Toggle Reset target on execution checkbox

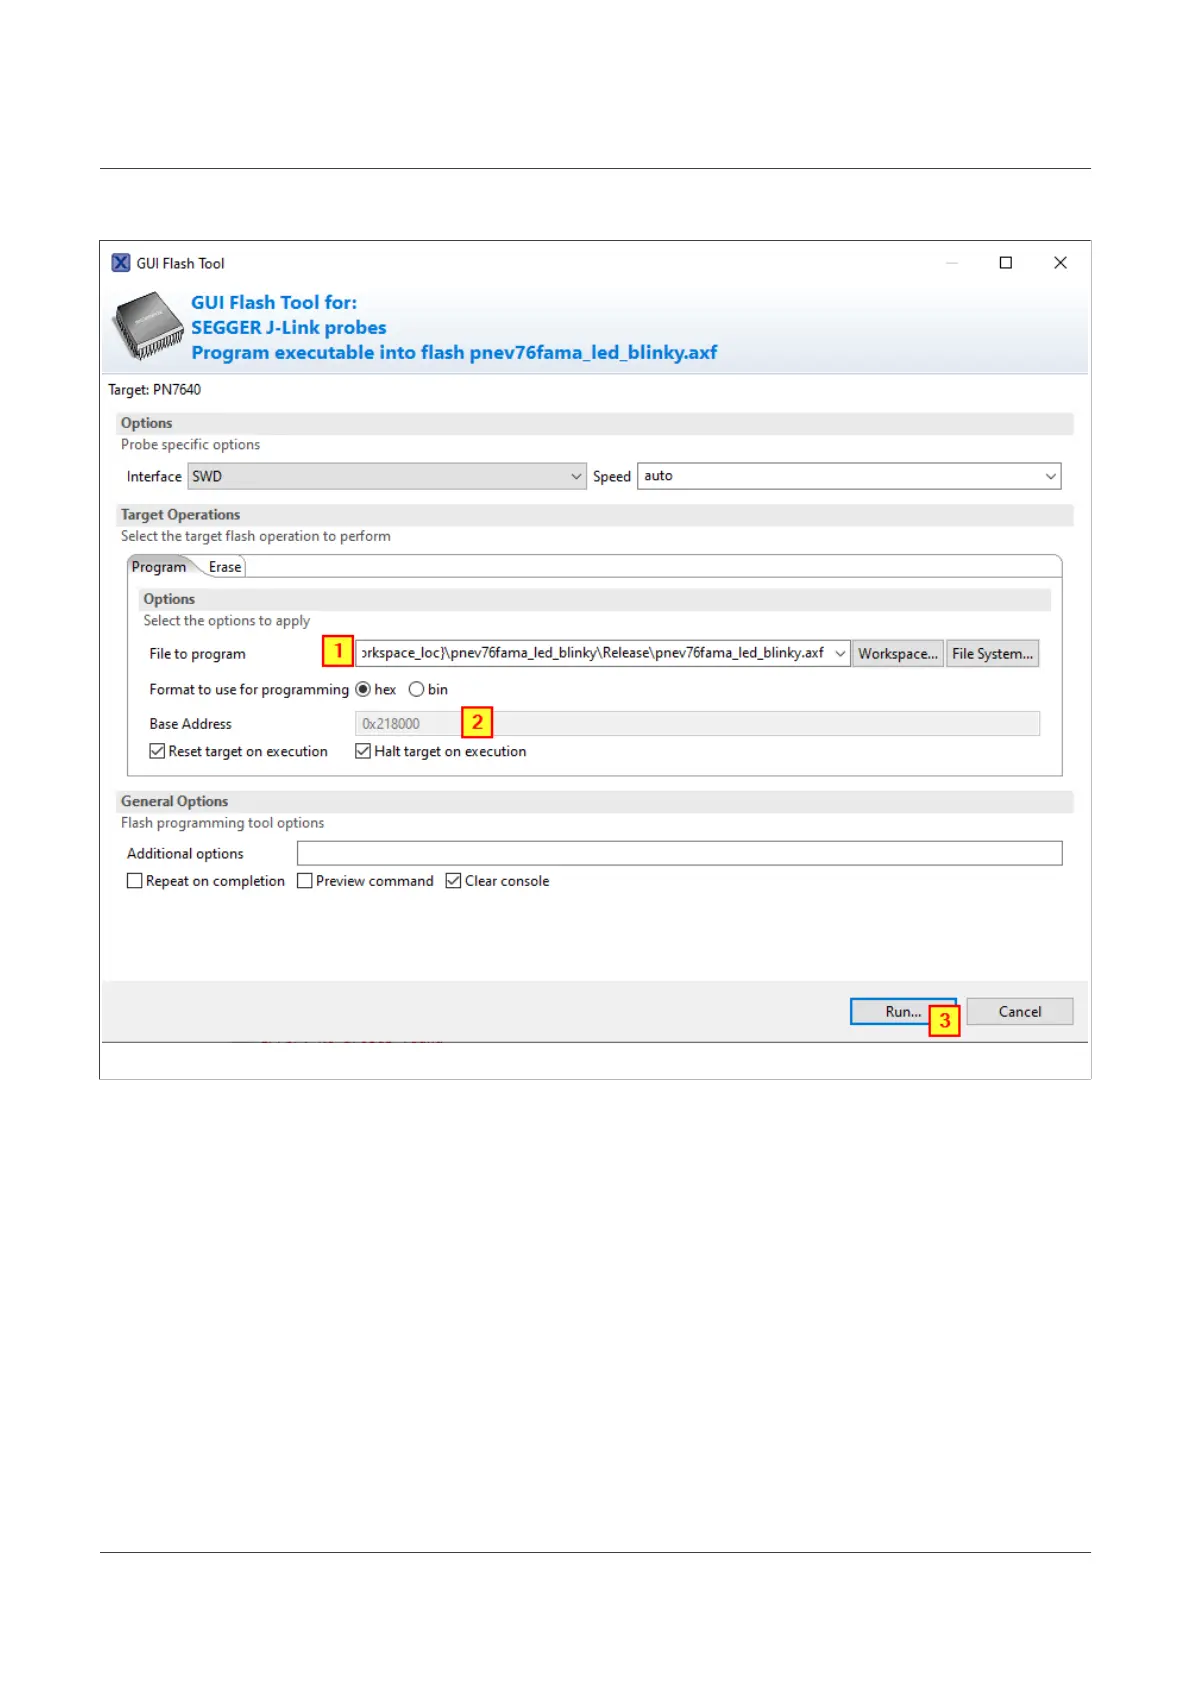[x=157, y=751]
